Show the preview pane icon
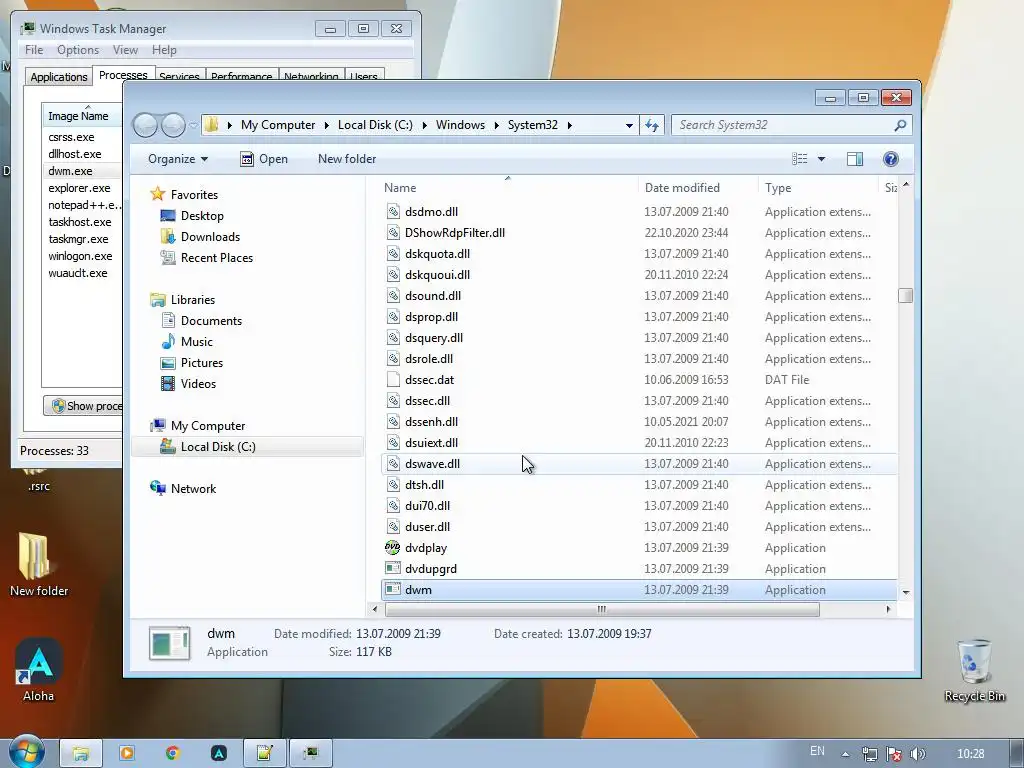The height and width of the screenshot is (768, 1024). click(x=855, y=159)
